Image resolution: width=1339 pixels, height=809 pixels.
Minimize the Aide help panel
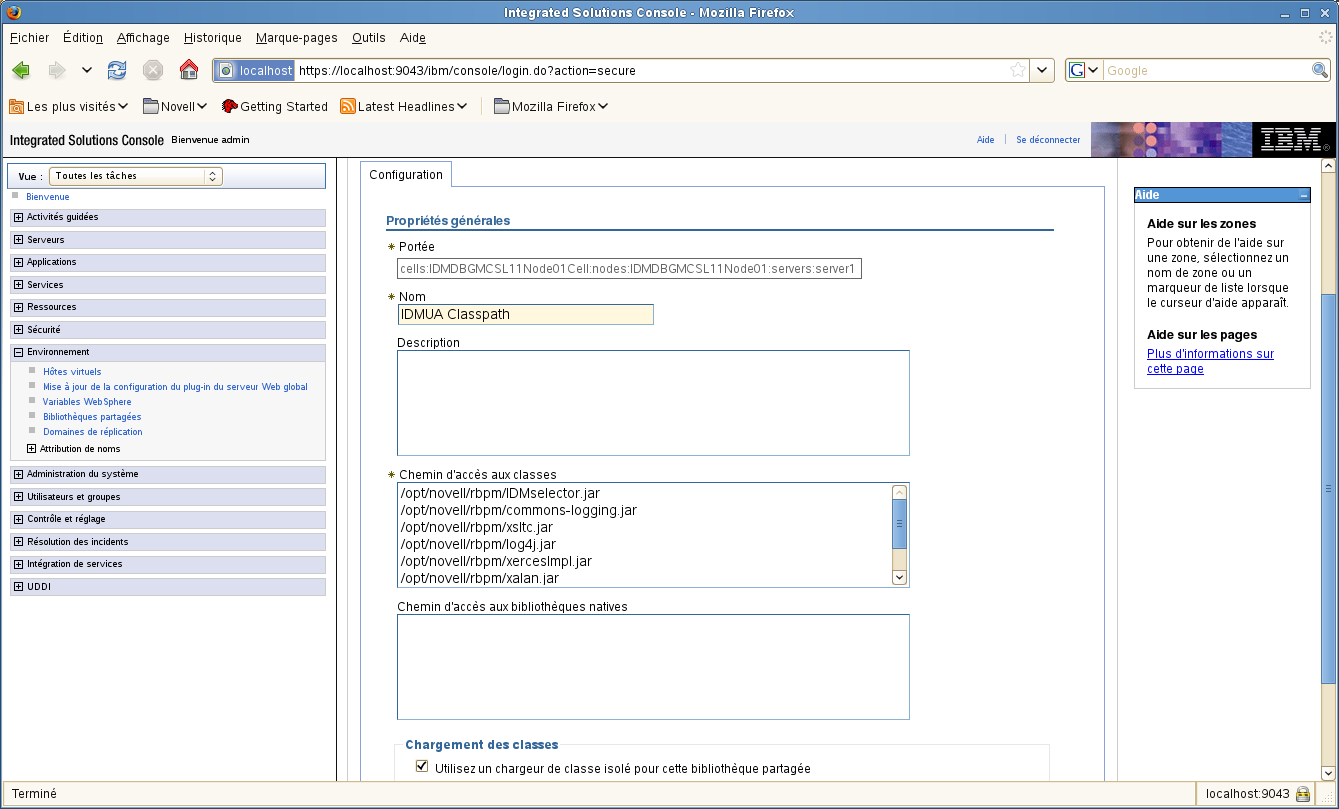tap(1303, 196)
